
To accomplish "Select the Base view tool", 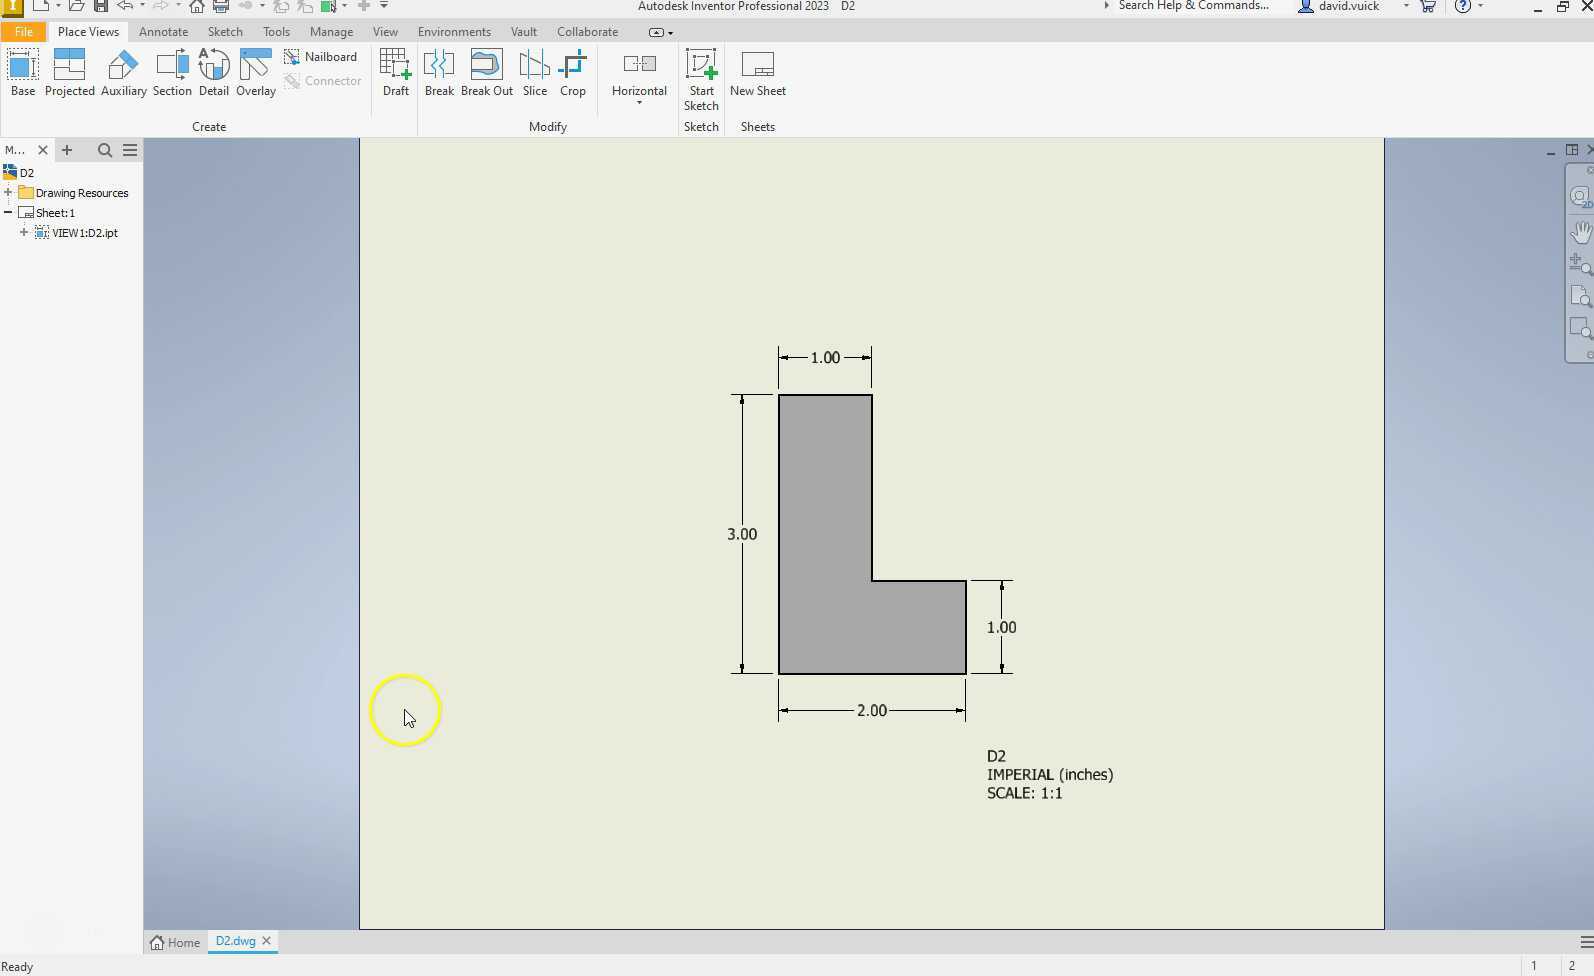I will tap(22, 73).
